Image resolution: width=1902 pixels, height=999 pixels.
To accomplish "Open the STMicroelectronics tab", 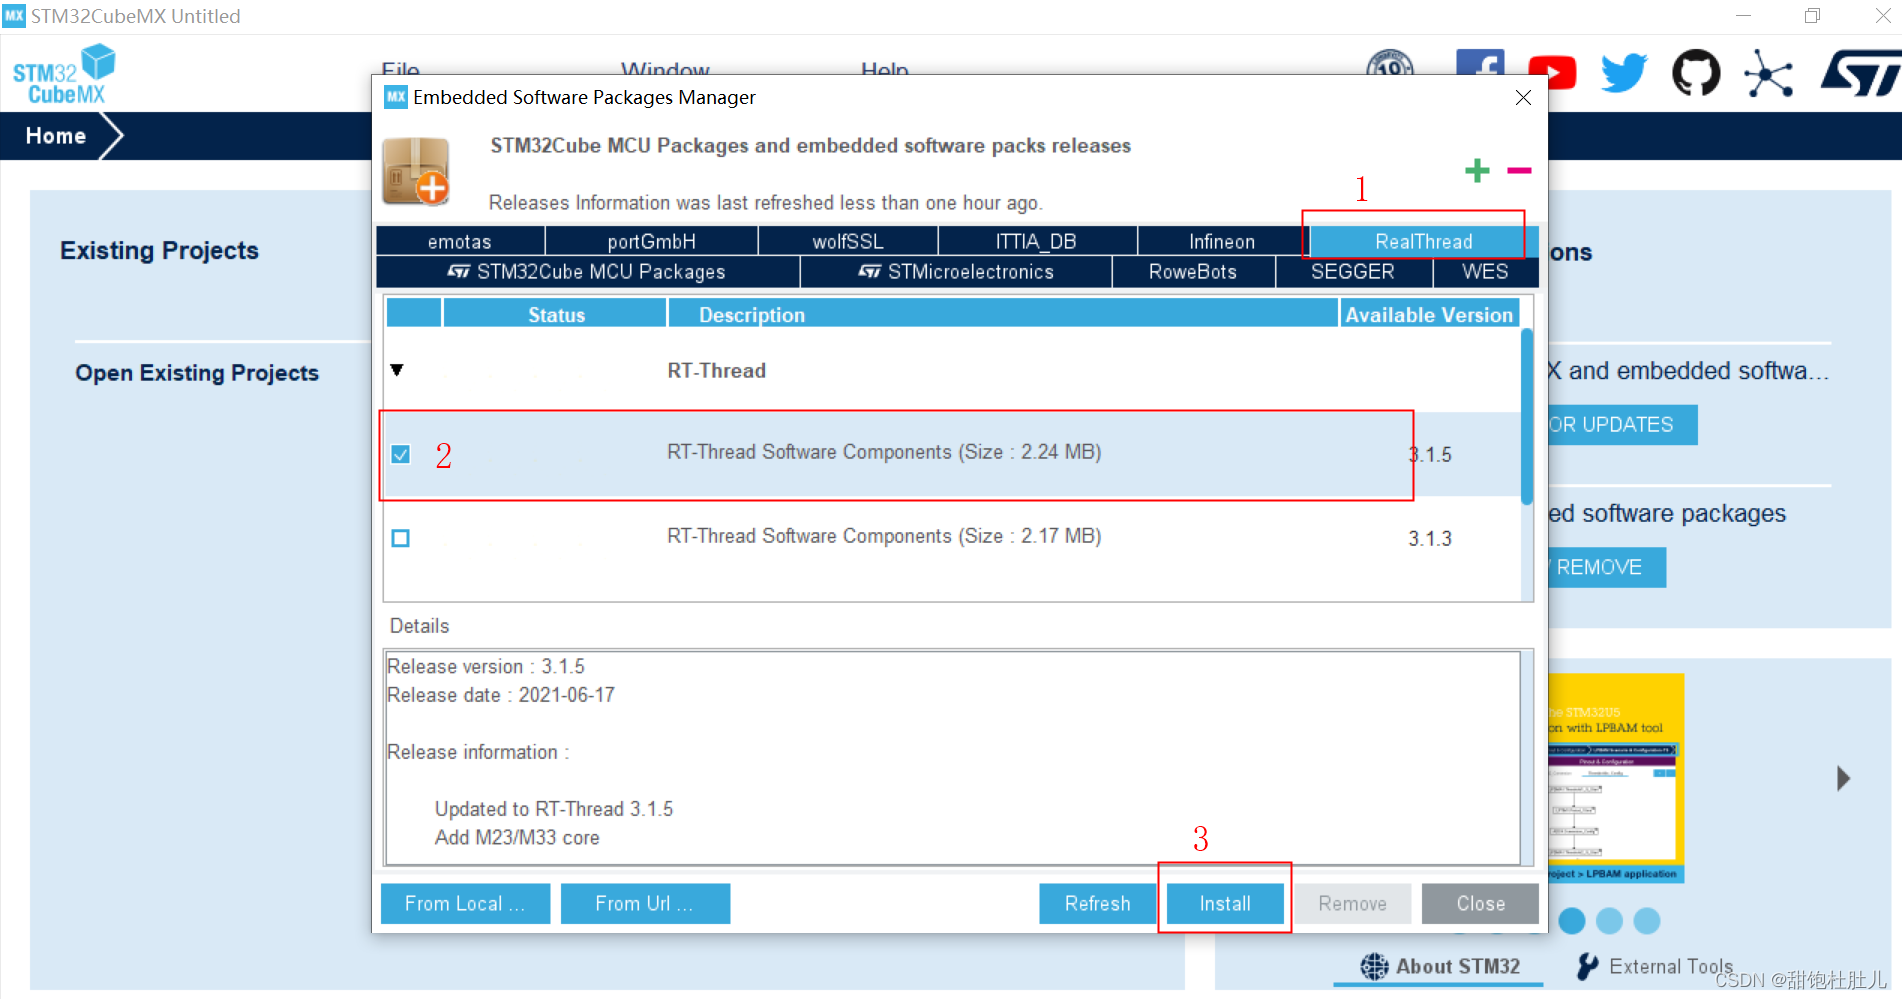I will click(x=956, y=272).
